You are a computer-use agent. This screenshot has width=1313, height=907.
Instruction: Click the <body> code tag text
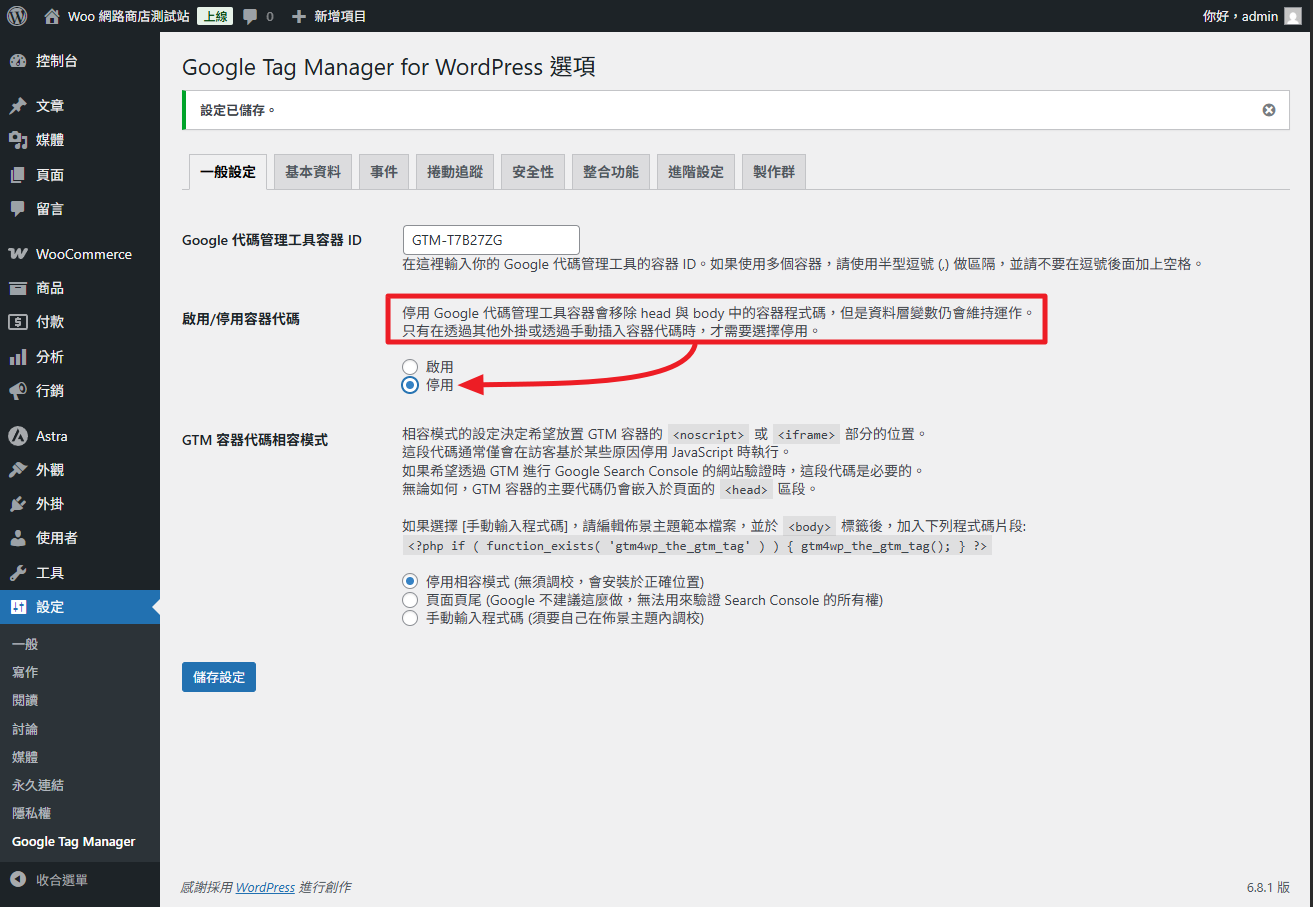[809, 527]
